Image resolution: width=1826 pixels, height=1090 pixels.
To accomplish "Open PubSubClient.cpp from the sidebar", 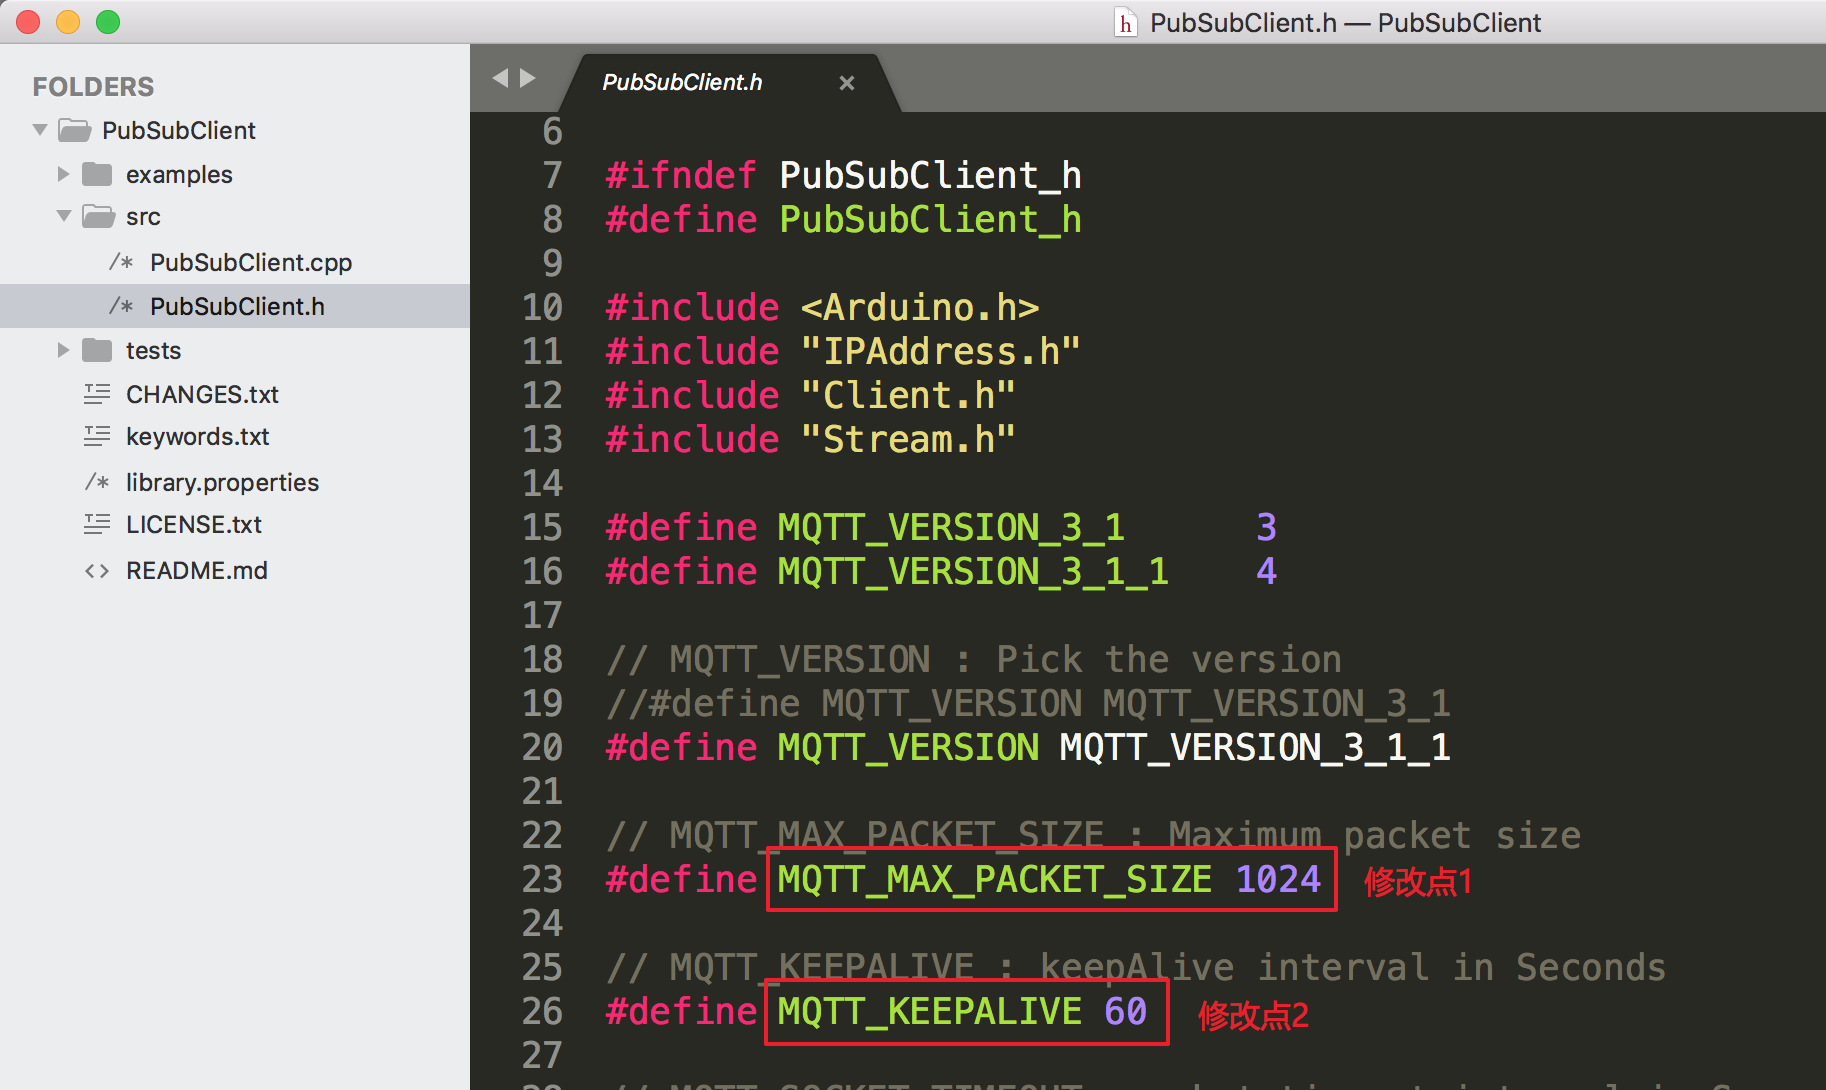I will pyautogui.click(x=250, y=262).
